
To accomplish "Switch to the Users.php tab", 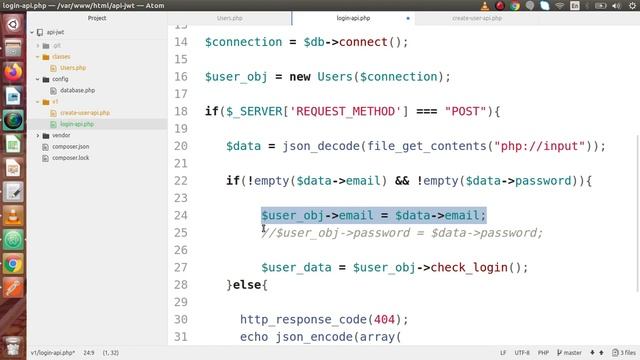I will pos(230,18).
